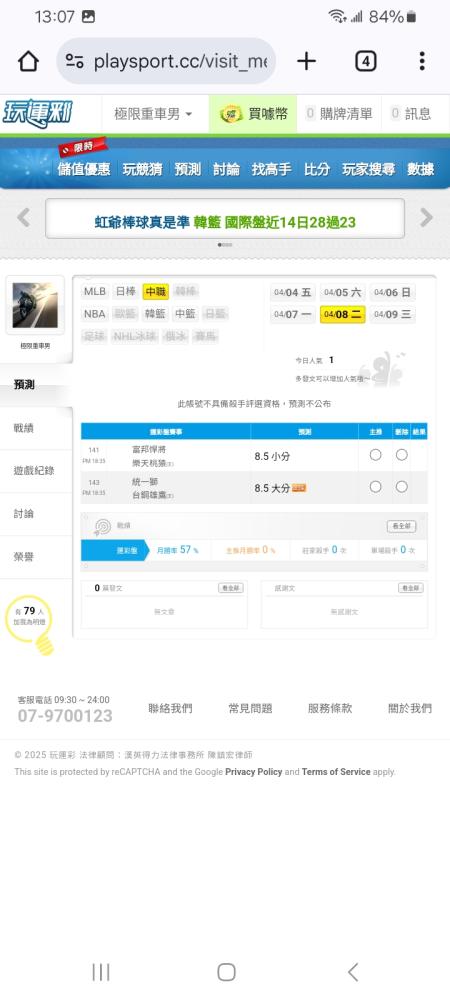Click the lightbulb 79 friends badge
Screen dimensions: 450x1000
[28, 621]
